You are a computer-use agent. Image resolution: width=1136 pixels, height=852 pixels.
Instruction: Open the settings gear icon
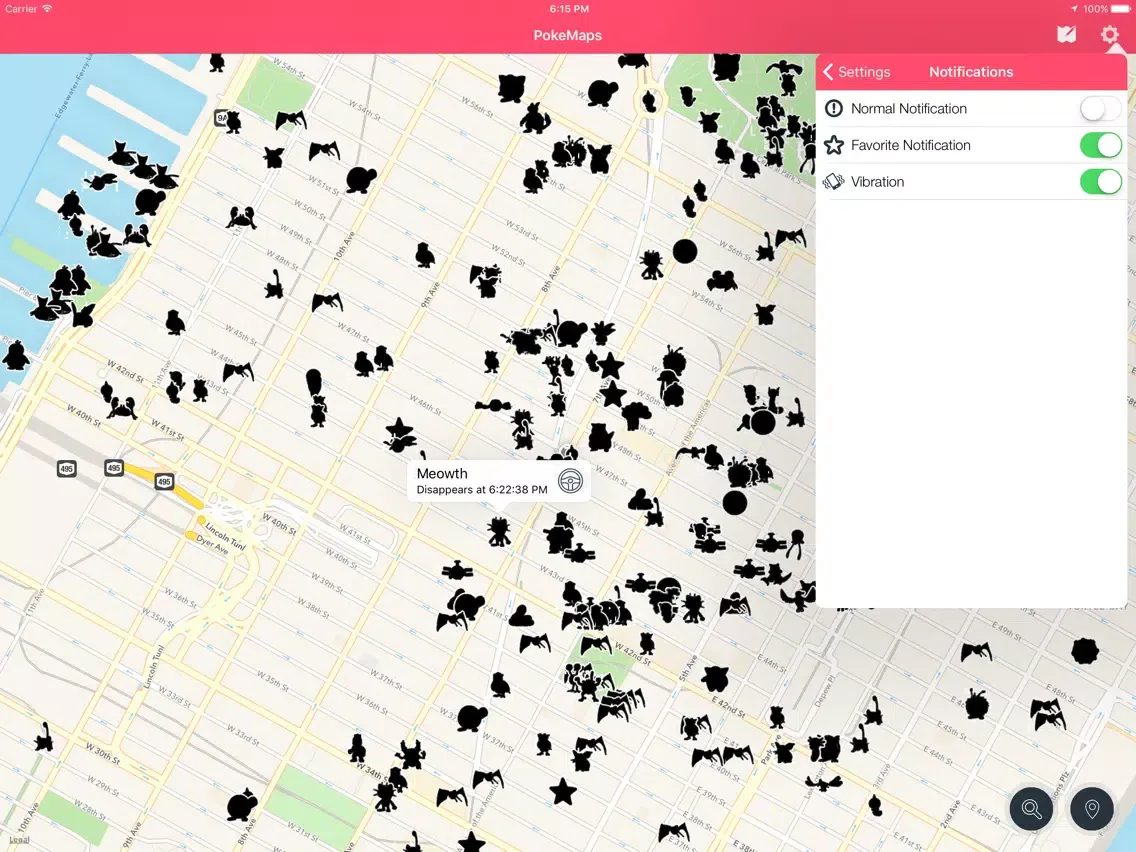tap(1109, 34)
